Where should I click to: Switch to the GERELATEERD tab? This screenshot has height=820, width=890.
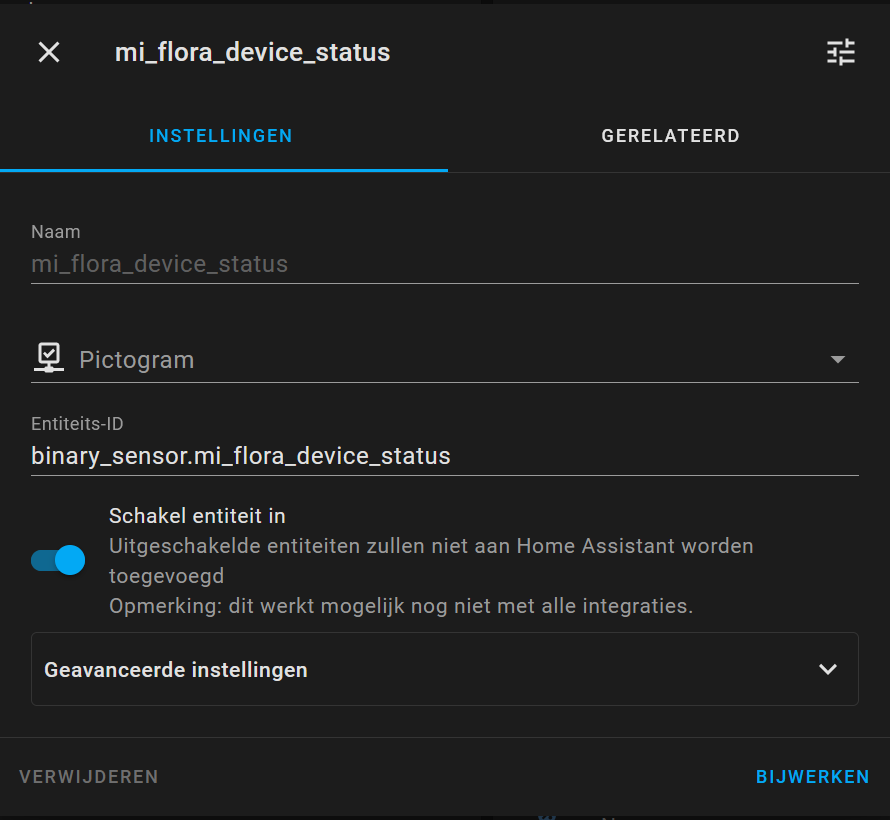[670, 136]
